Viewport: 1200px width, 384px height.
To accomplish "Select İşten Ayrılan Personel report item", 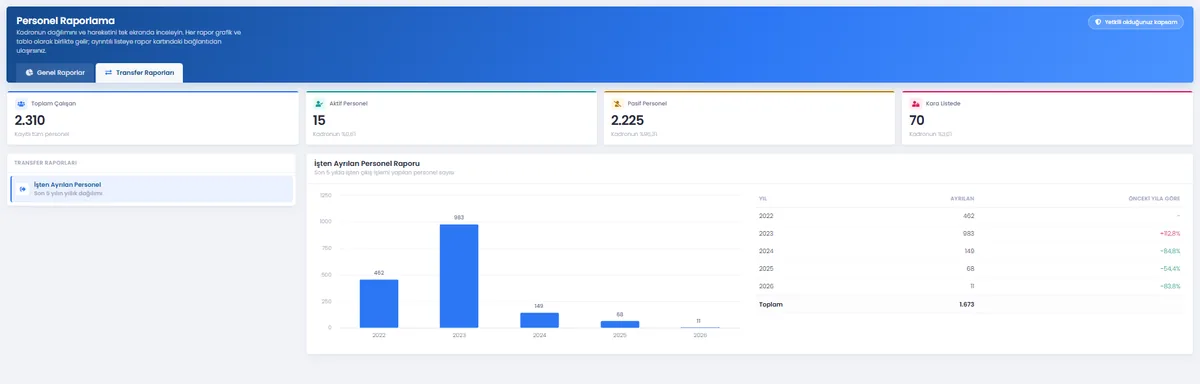I will (151, 188).
